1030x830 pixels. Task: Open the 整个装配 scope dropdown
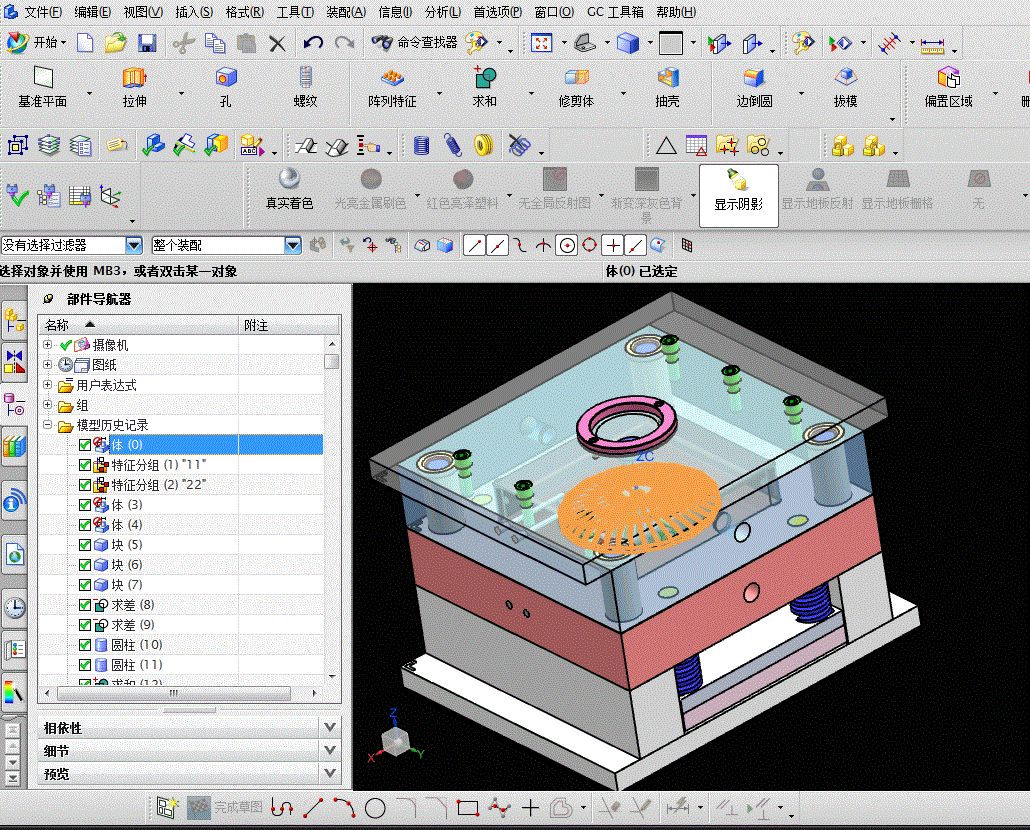coord(293,246)
